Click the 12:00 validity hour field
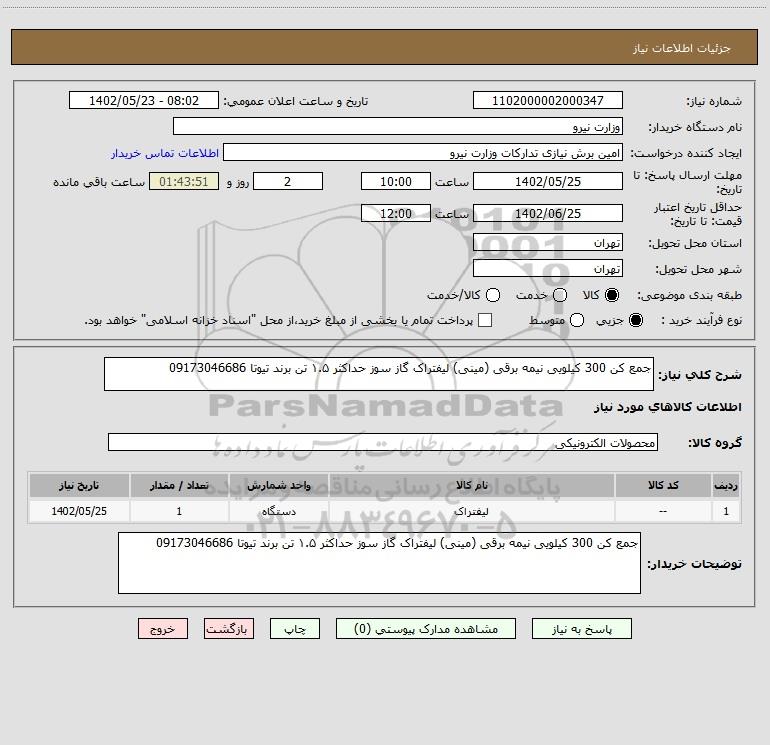Screen dimensions: 770x745 (396, 213)
